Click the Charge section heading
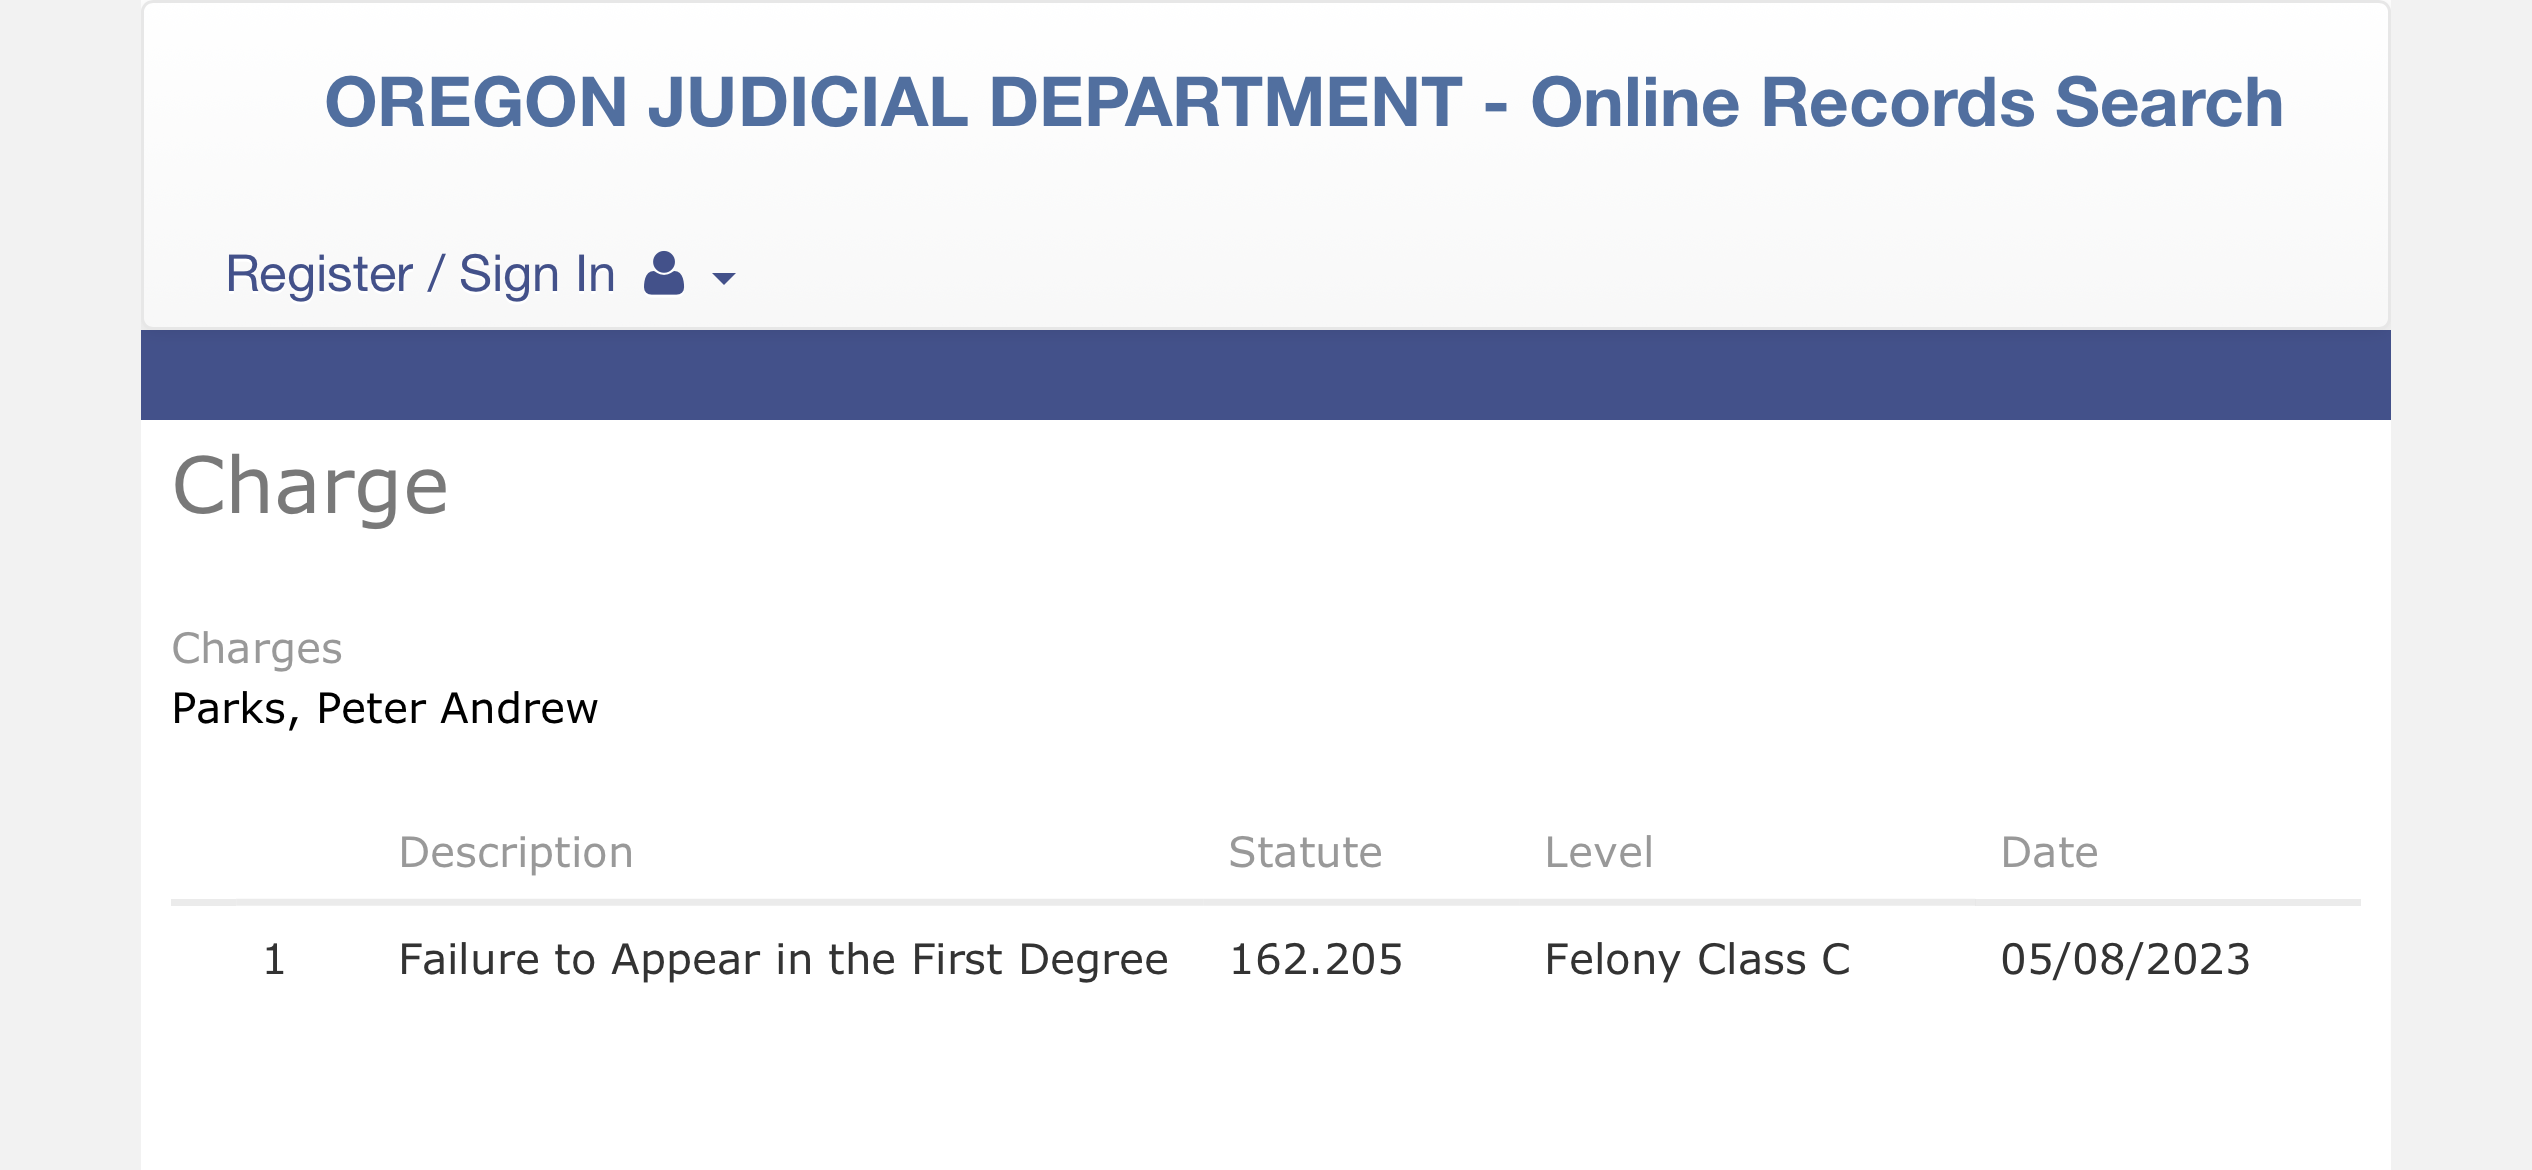2532x1170 pixels. pyautogui.click(x=310, y=487)
